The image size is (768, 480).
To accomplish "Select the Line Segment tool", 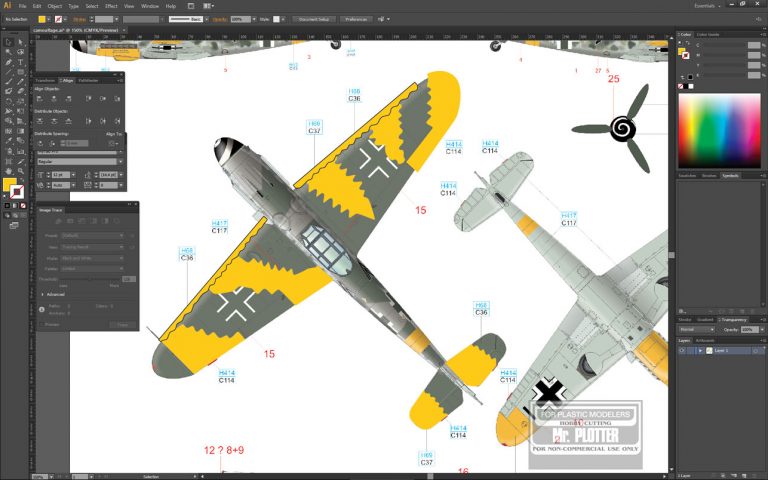I will [x=8, y=72].
